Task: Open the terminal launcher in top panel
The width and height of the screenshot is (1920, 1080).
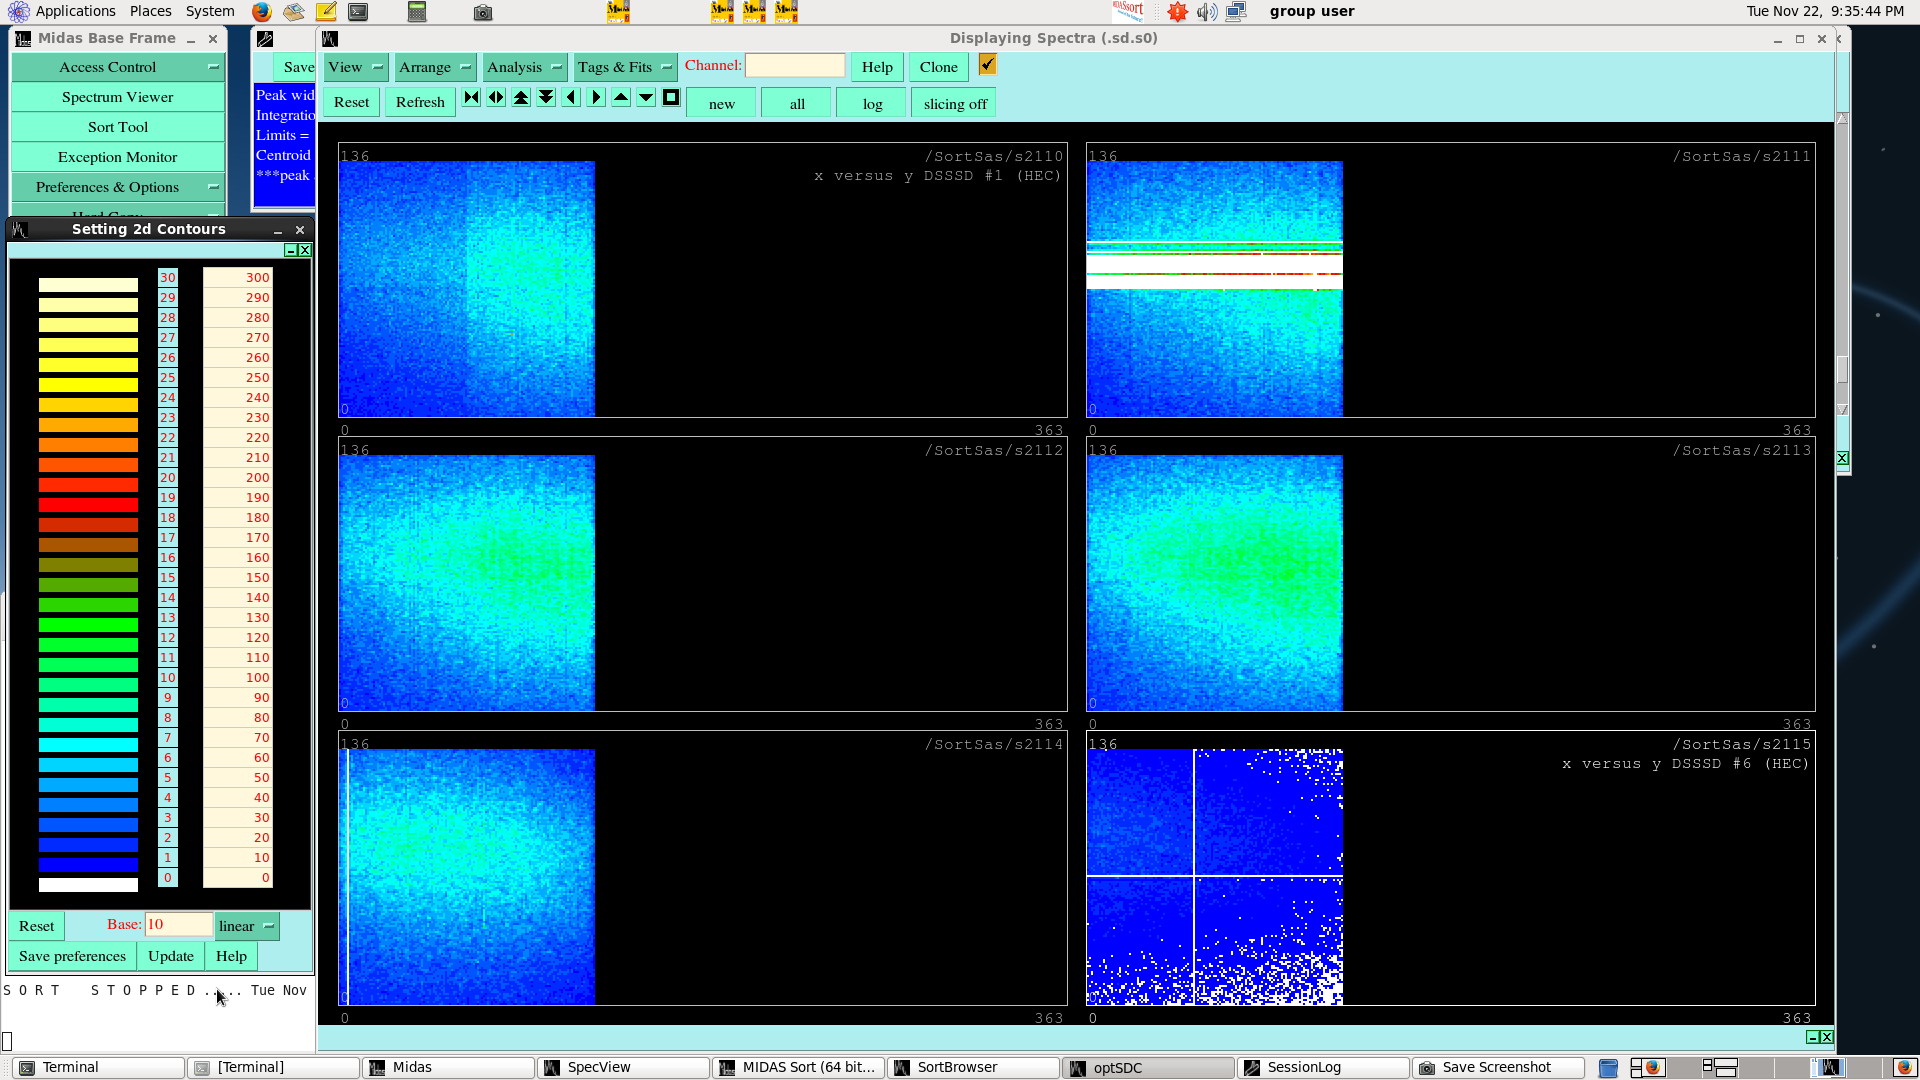Action: [x=358, y=12]
